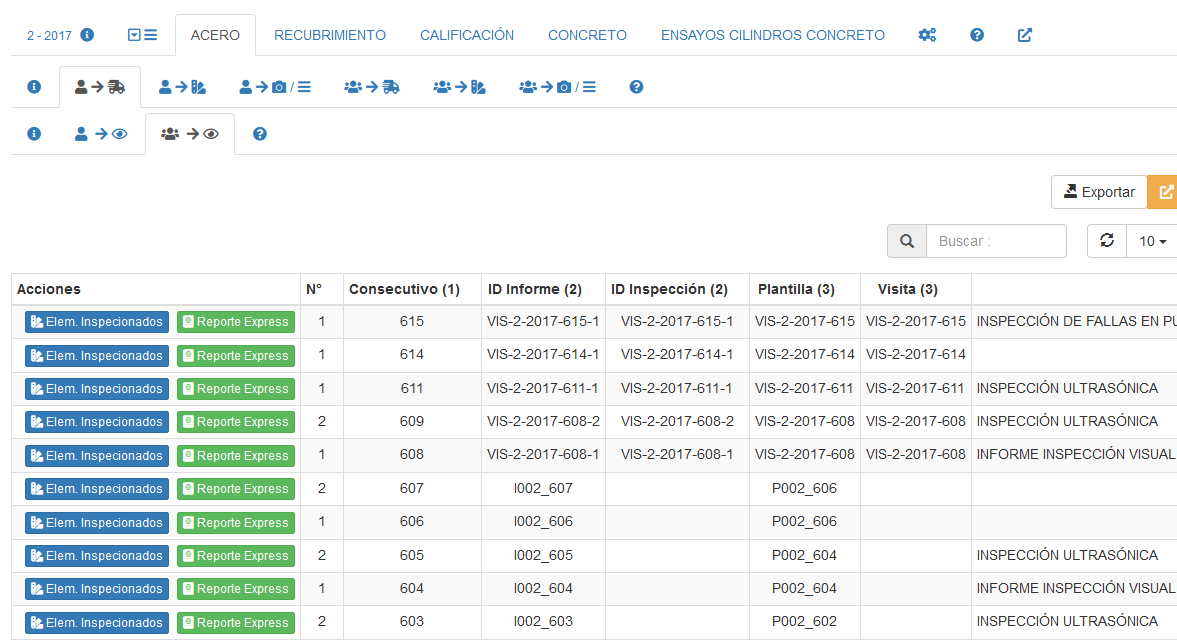Image resolution: width=1177 pixels, height=644 pixels.
Task: Select the group-to-eye view tab
Action: point(190,134)
